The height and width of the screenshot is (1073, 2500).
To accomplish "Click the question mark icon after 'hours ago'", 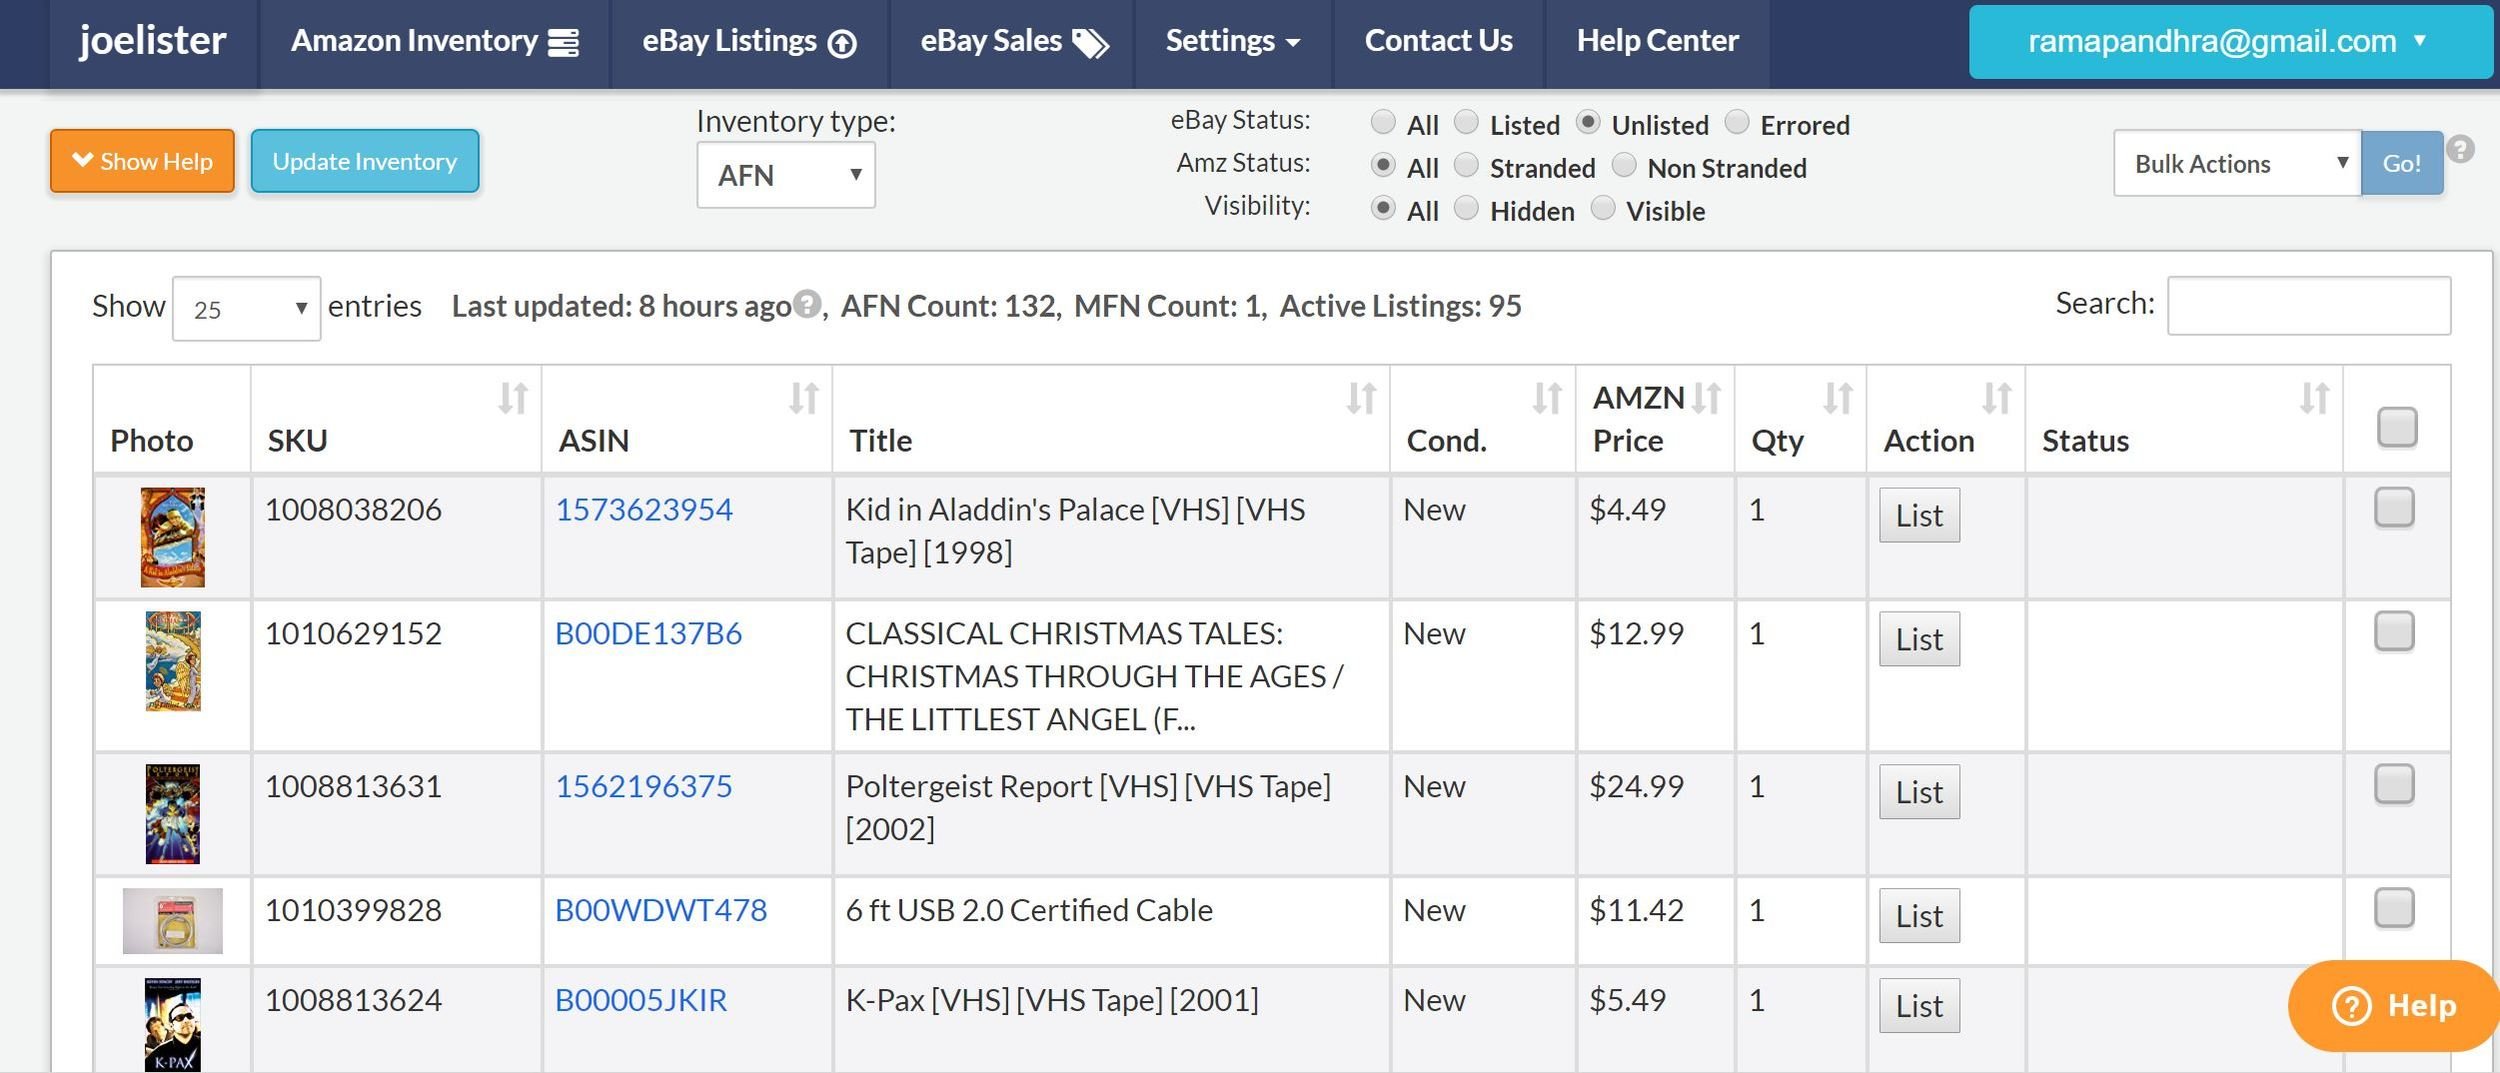I will pos(807,303).
